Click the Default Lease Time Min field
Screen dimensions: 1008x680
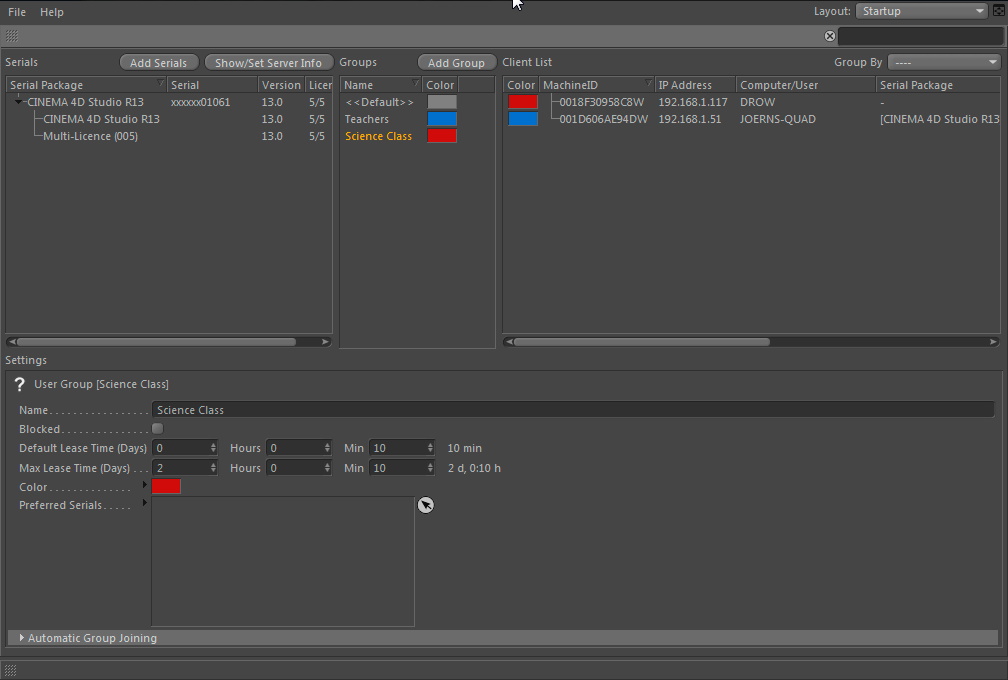click(397, 448)
